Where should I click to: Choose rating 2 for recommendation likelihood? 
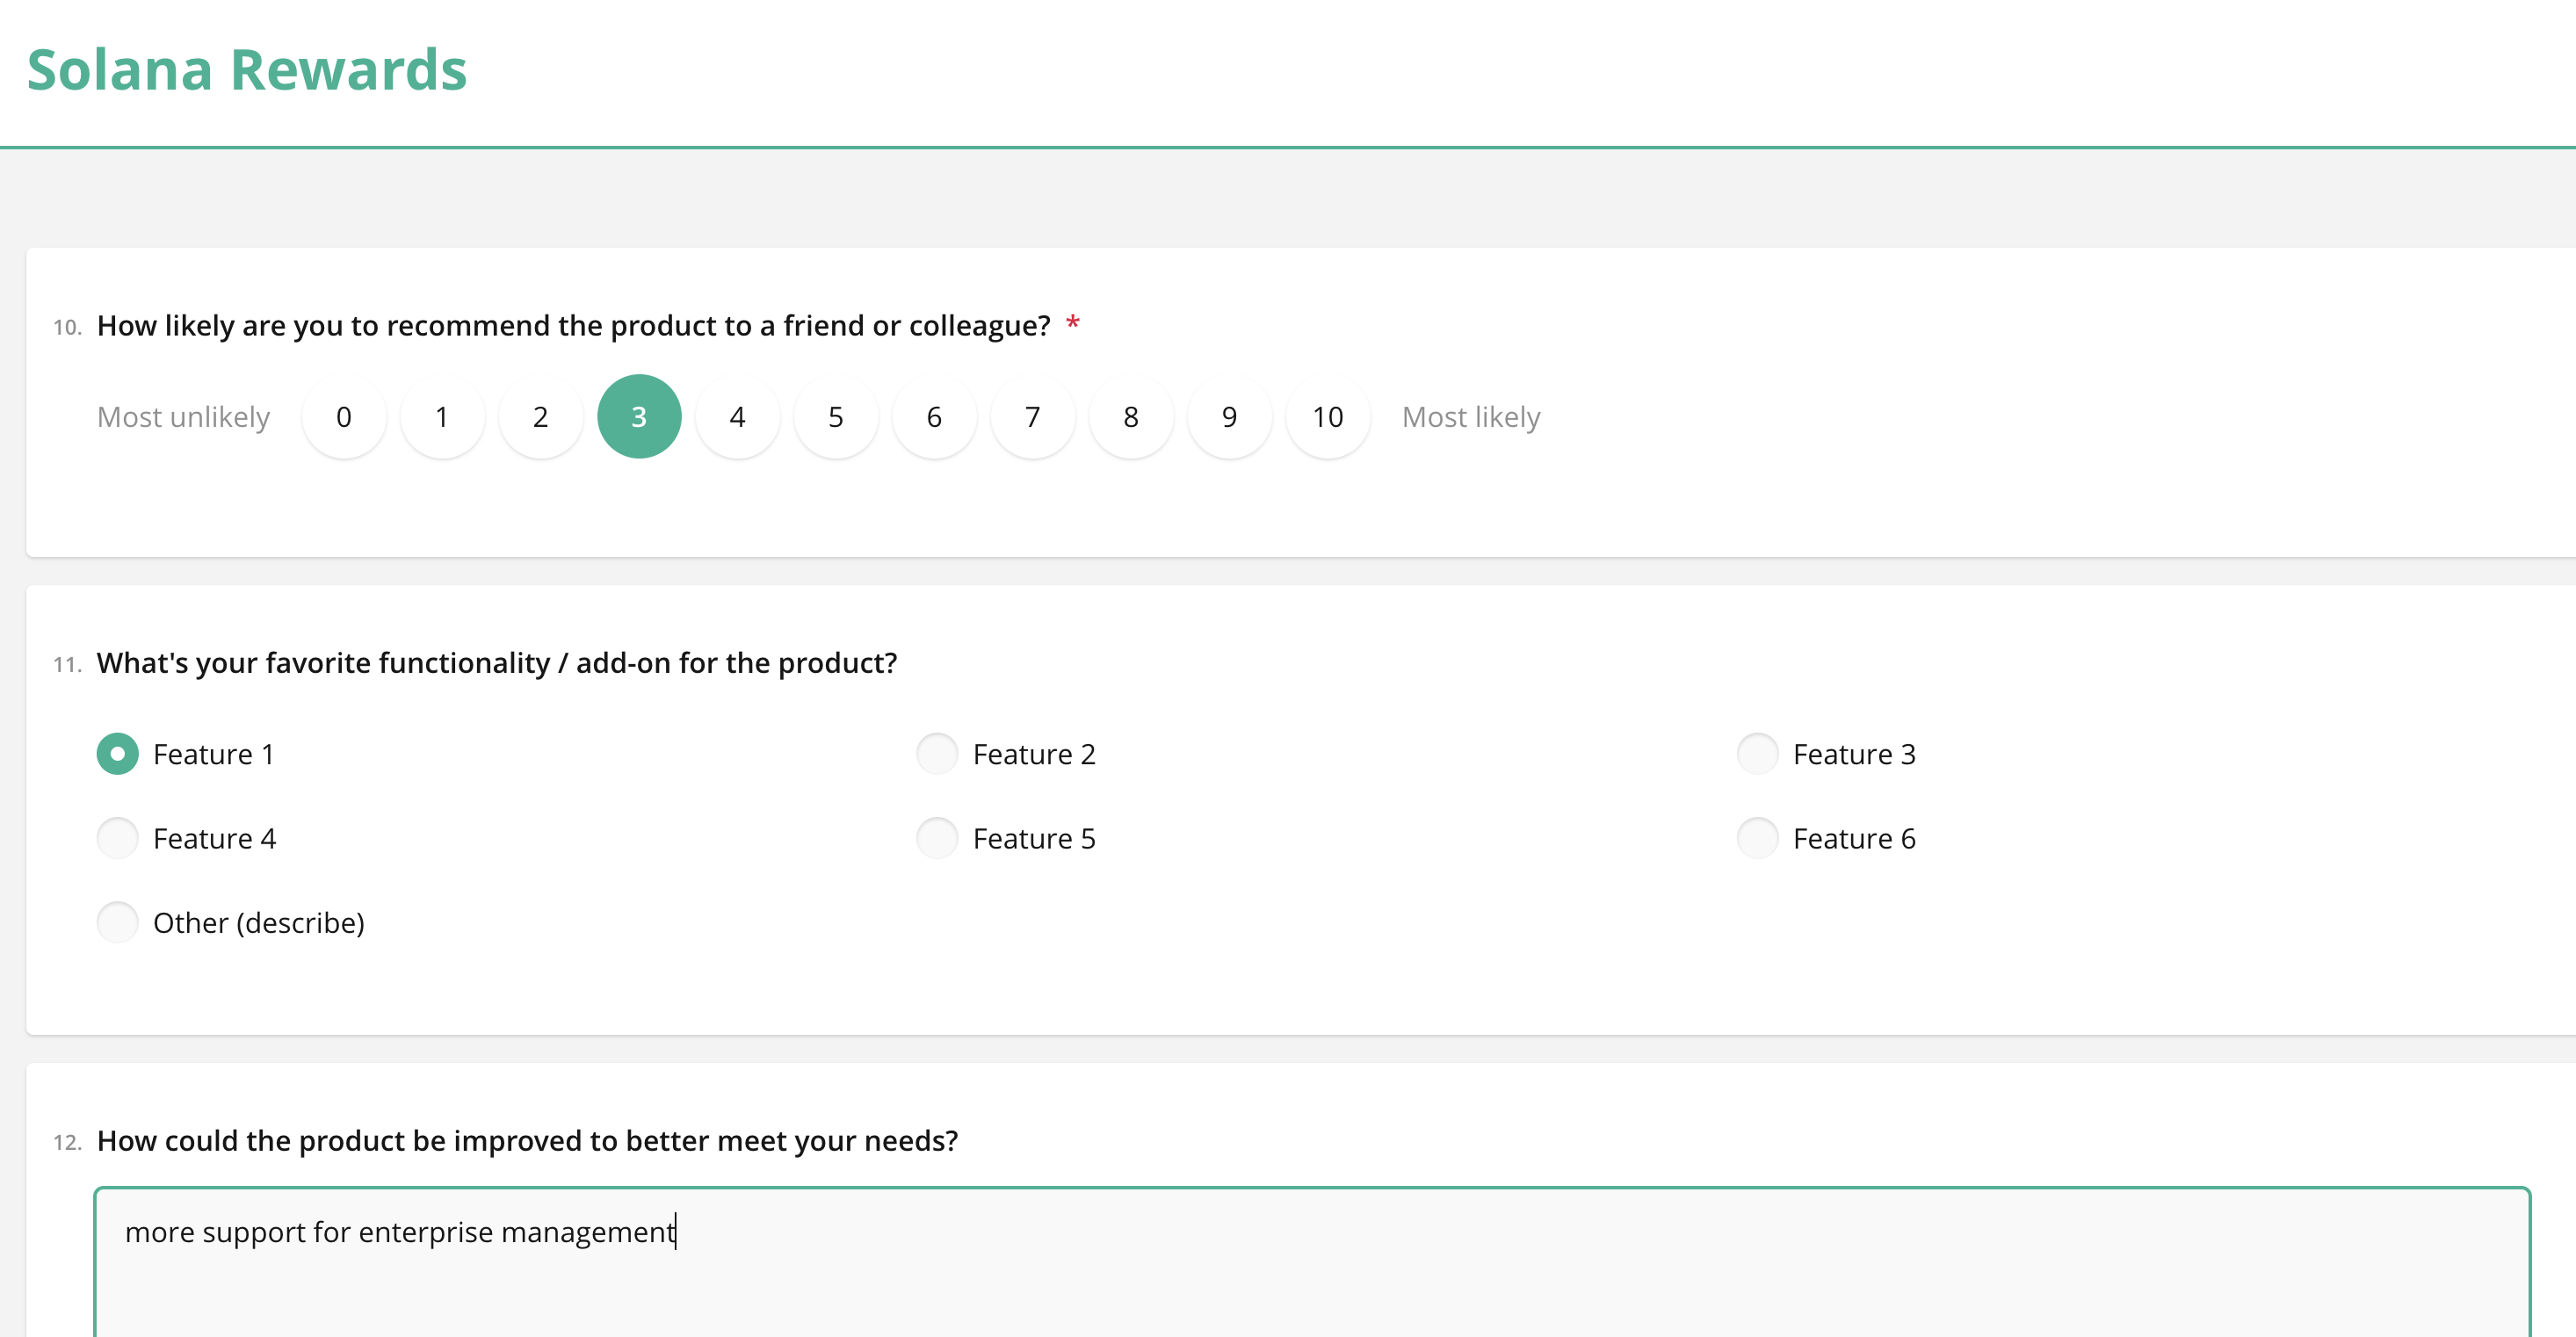(x=540, y=417)
